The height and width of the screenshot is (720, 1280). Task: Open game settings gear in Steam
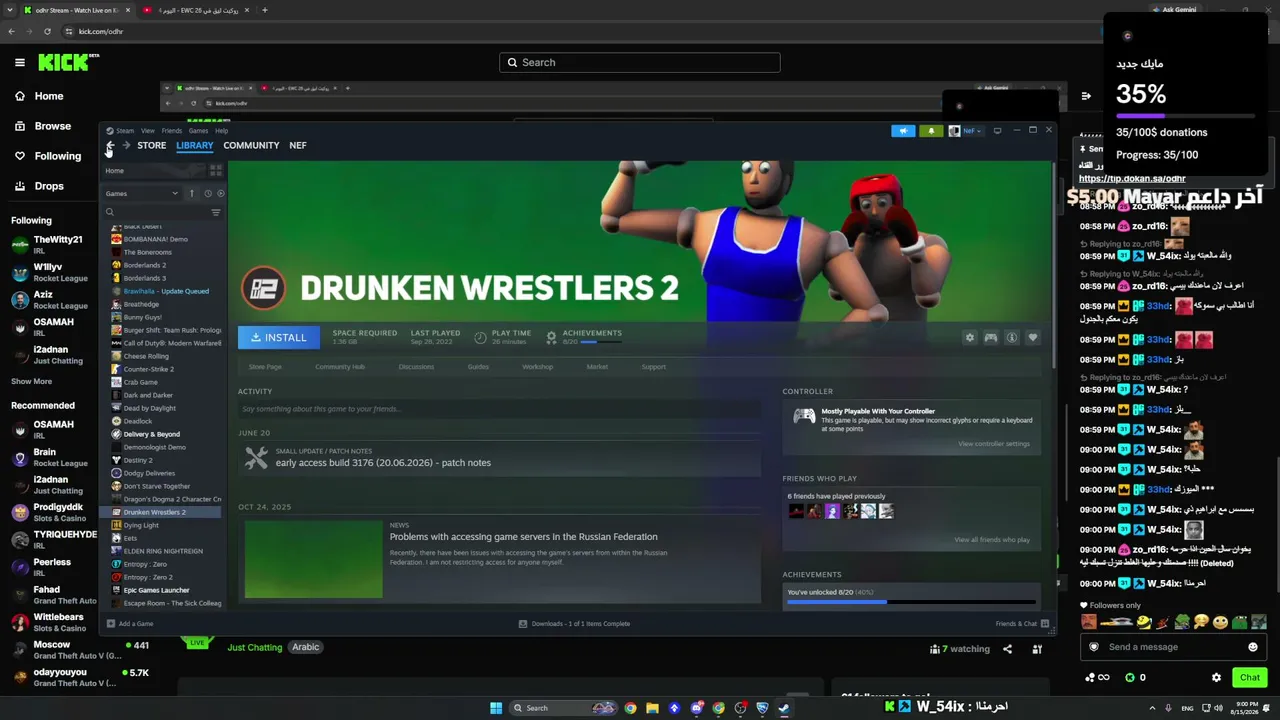click(x=969, y=338)
